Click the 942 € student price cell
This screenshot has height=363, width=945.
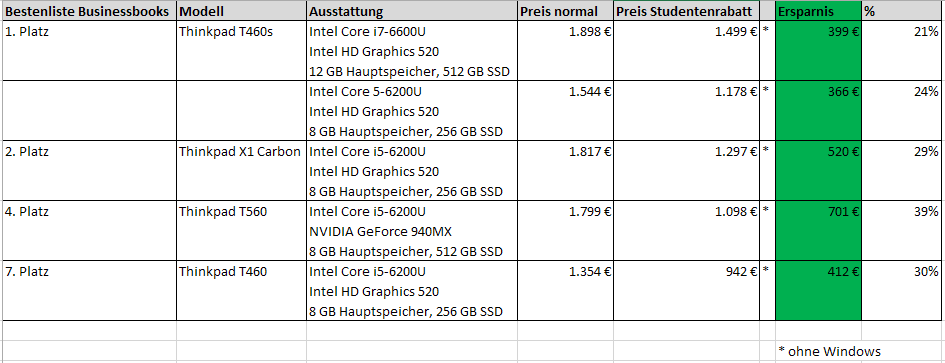[x=687, y=271]
